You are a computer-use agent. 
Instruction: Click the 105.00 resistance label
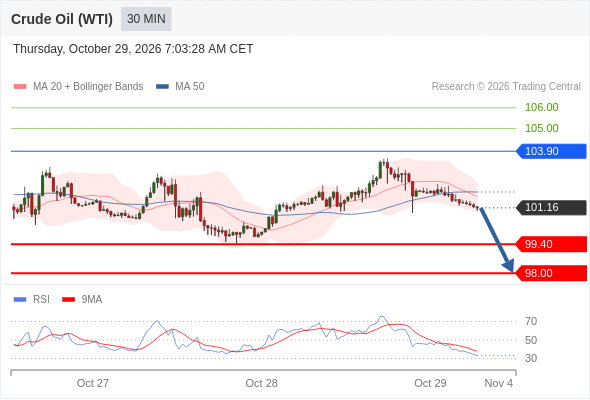pos(541,128)
